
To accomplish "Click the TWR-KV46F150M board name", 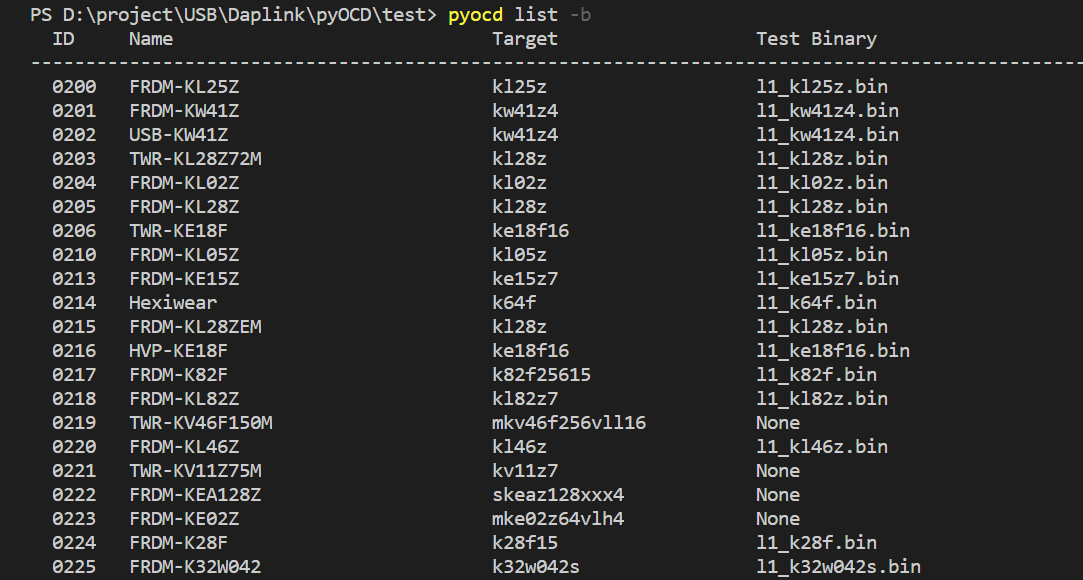I will pyautogui.click(x=200, y=423).
